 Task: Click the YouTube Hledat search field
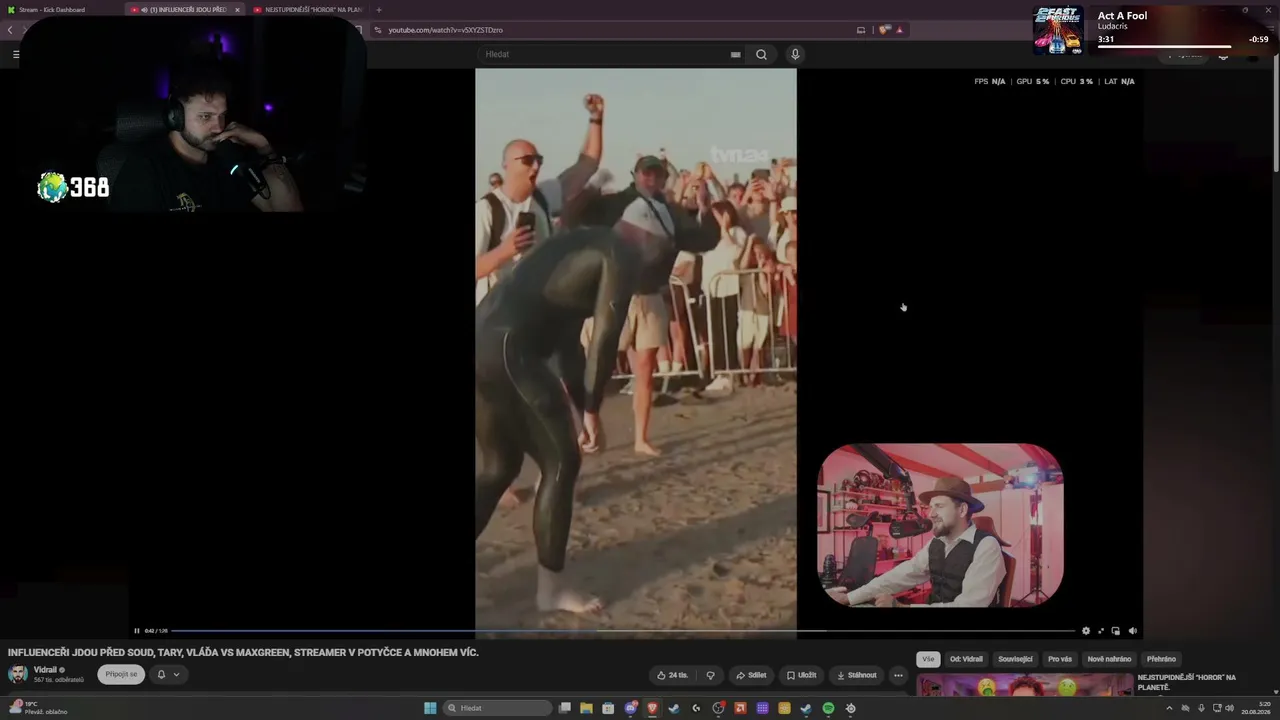[x=603, y=54]
